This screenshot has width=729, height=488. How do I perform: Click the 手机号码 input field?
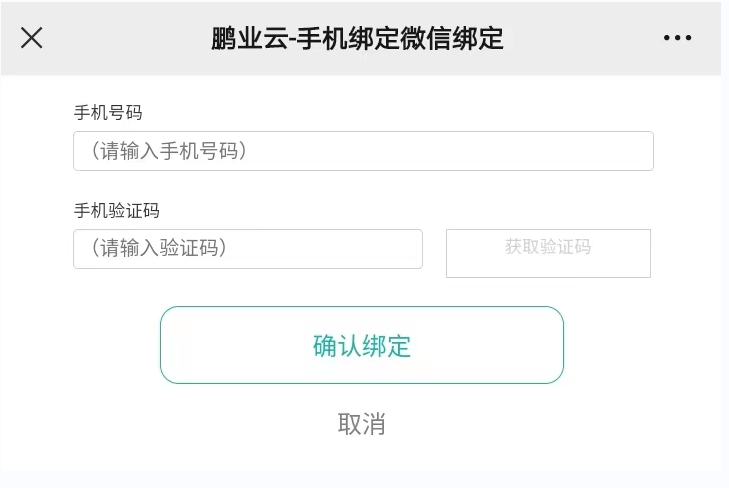point(363,151)
